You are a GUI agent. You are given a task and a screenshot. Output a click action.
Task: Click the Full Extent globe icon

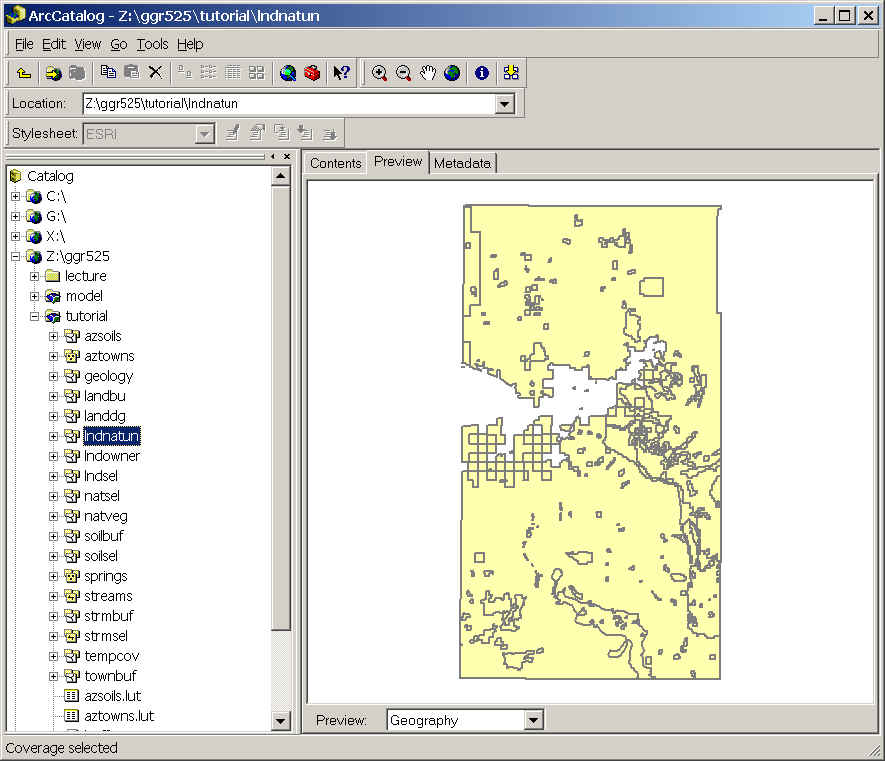(x=452, y=72)
